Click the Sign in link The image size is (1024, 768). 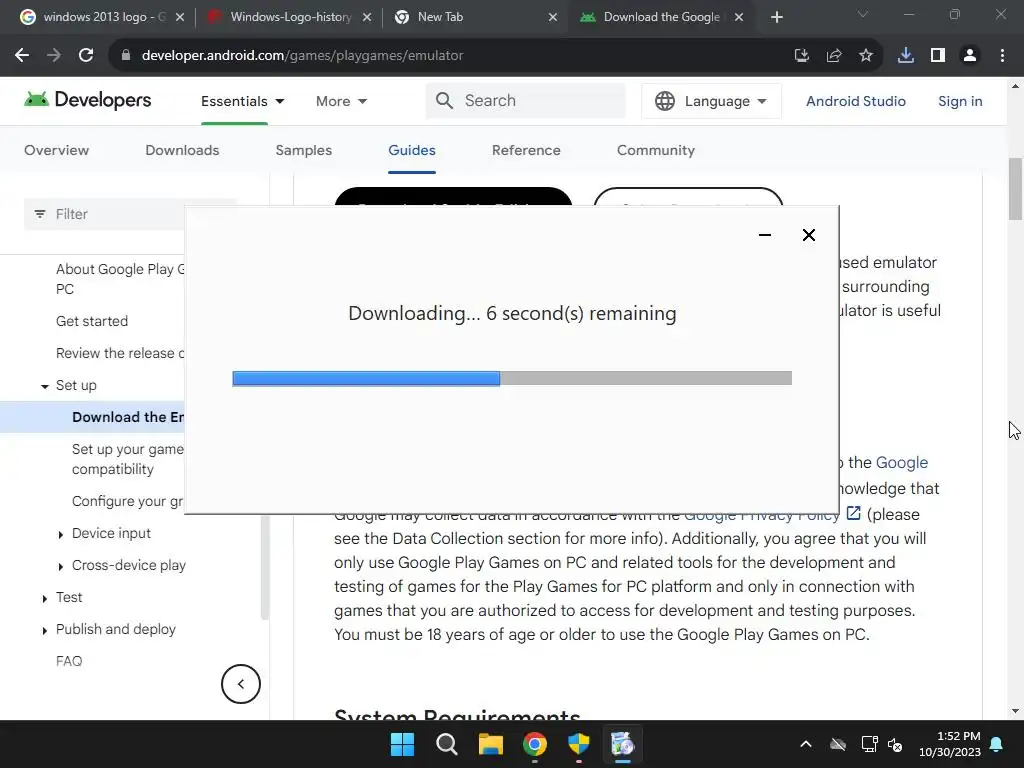pyautogui.click(x=960, y=101)
